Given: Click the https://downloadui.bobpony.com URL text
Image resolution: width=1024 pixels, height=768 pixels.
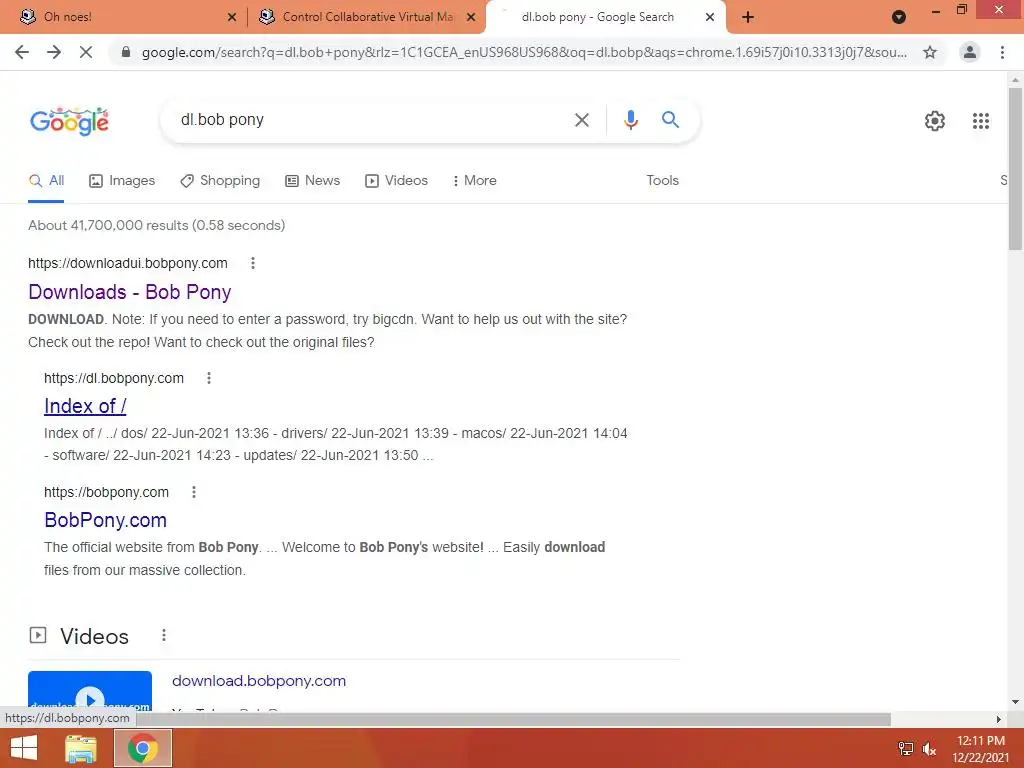Looking at the screenshot, I should pyautogui.click(x=128, y=263).
